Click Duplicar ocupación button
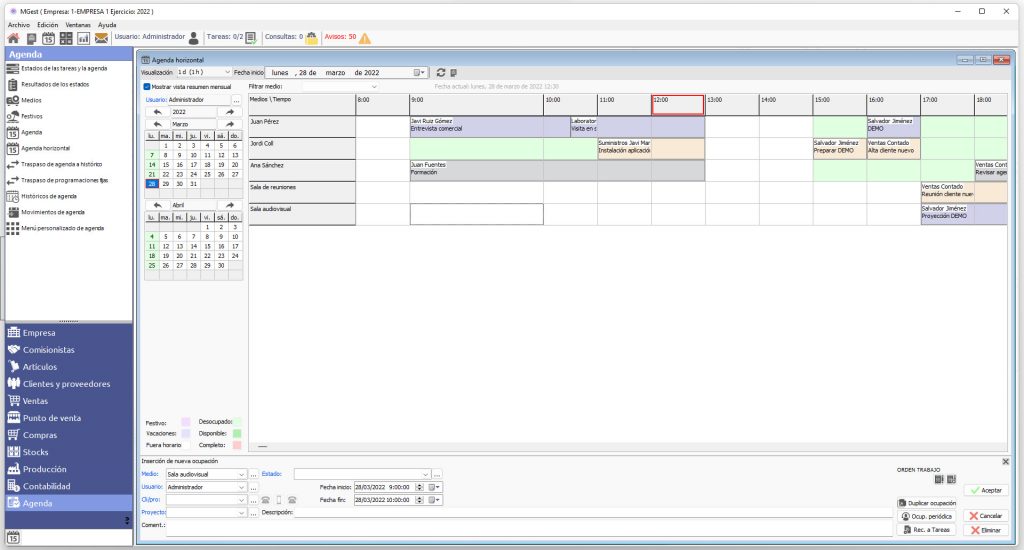The image size is (1024, 550). [x=927, y=503]
